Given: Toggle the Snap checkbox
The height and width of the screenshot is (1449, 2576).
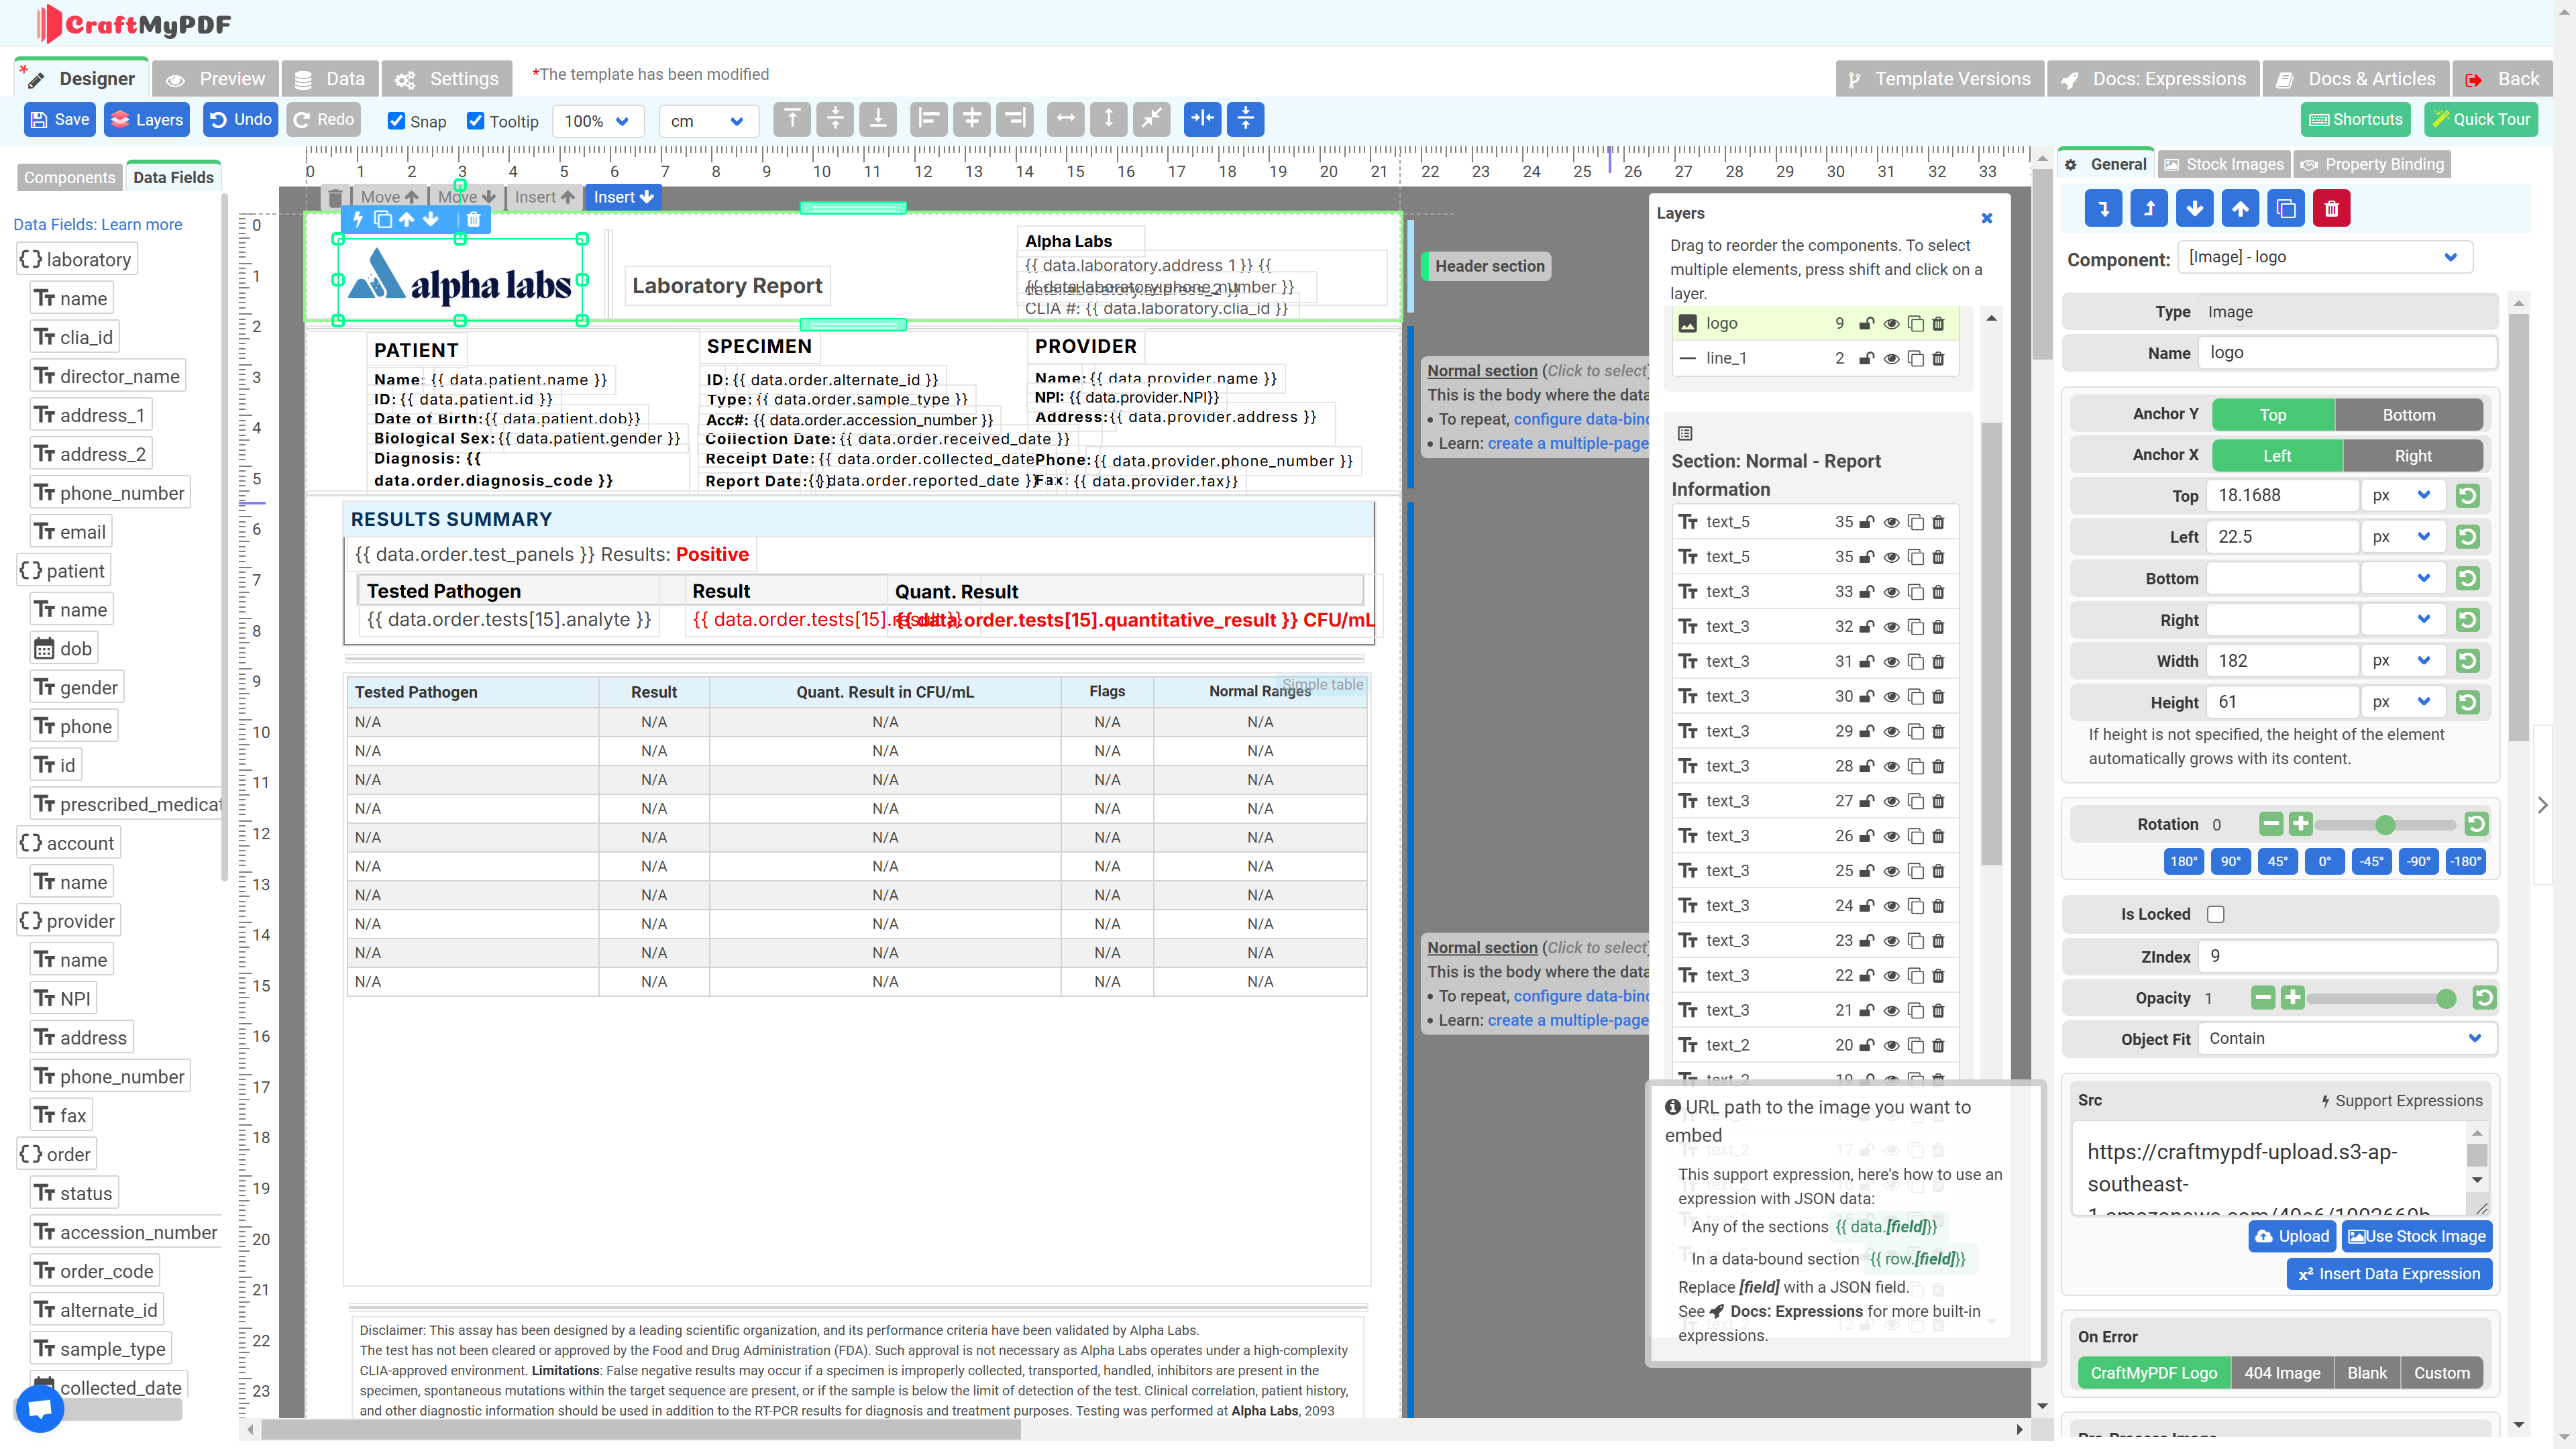Looking at the screenshot, I should 397,121.
